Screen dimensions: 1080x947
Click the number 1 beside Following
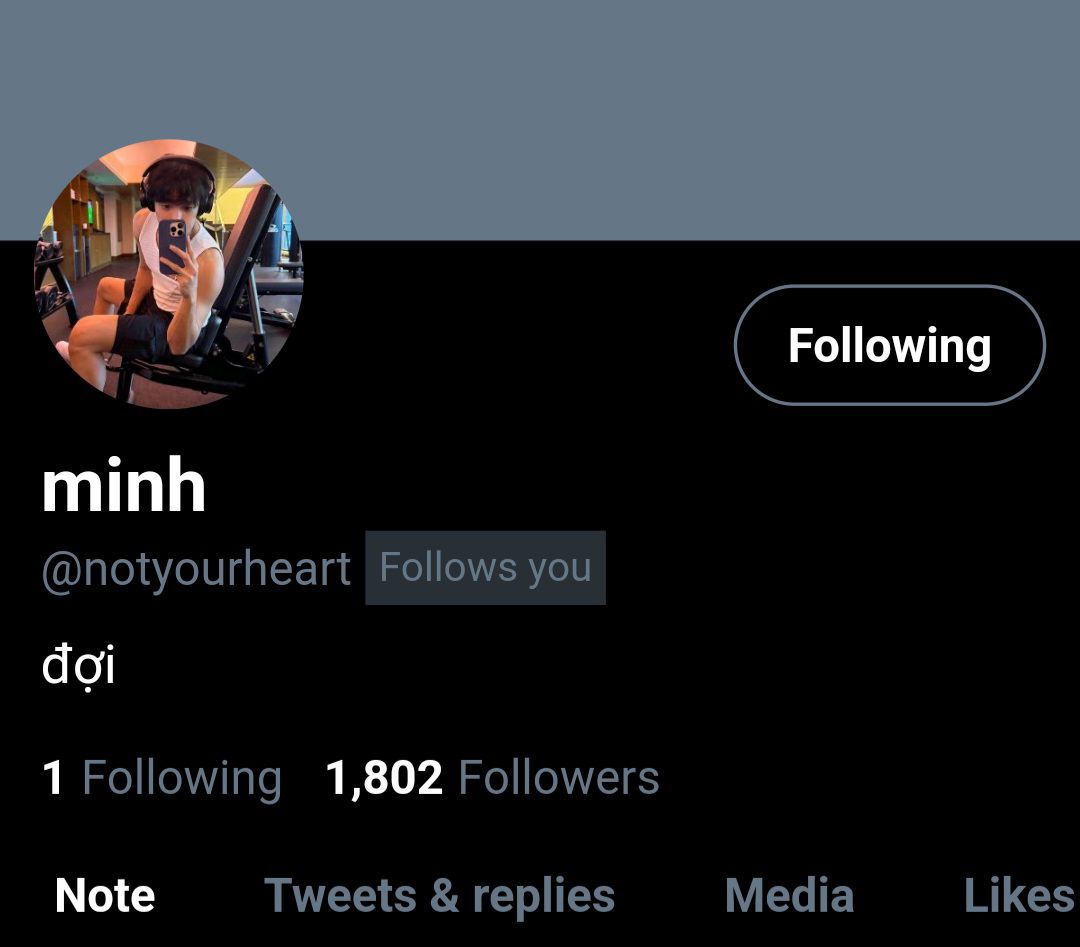click(x=53, y=778)
